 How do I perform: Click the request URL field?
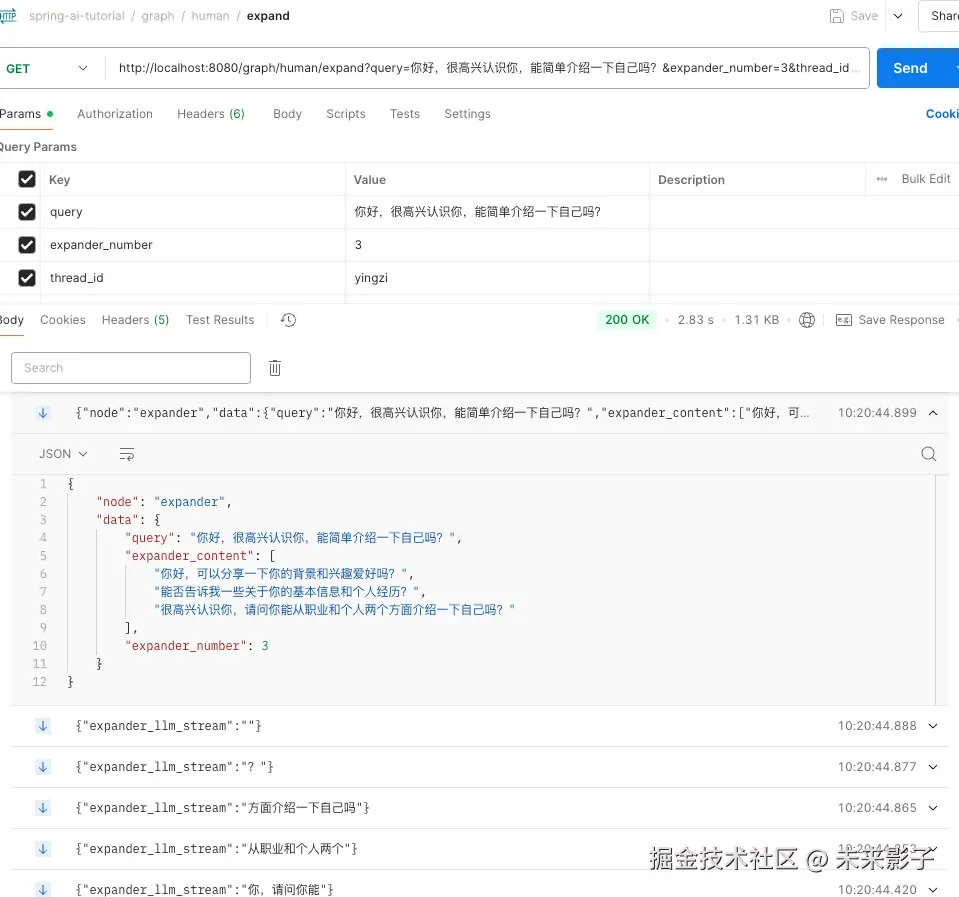tap(487, 68)
